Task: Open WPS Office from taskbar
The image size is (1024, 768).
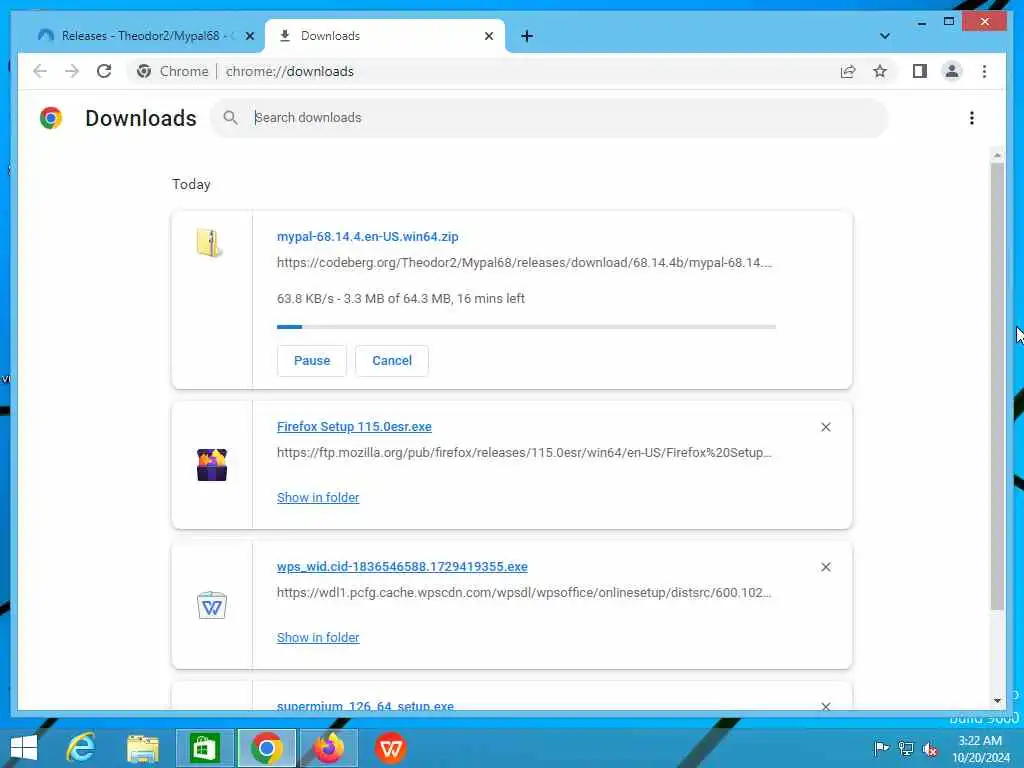Action: point(391,748)
